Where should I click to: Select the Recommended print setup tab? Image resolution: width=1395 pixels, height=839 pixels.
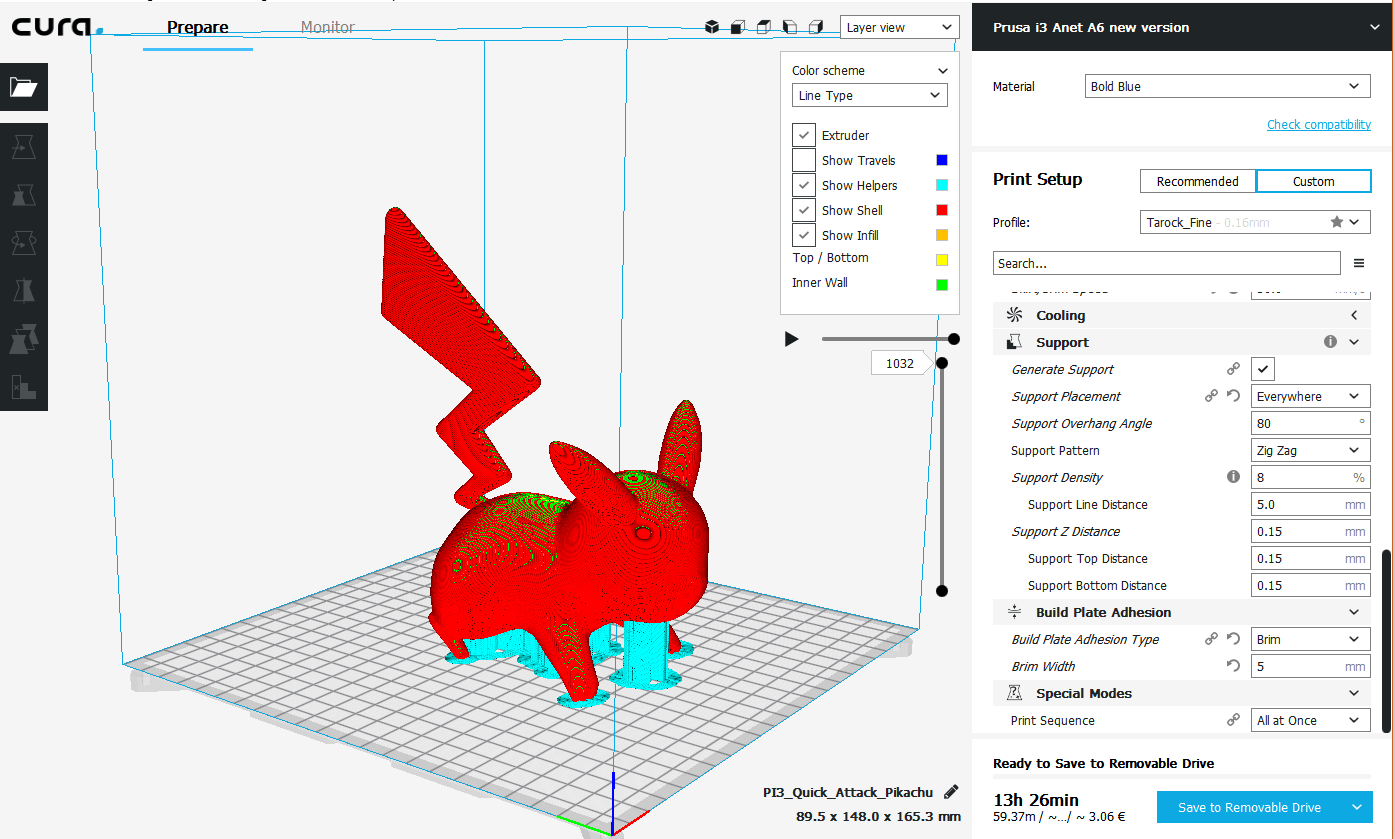click(1197, 181)
